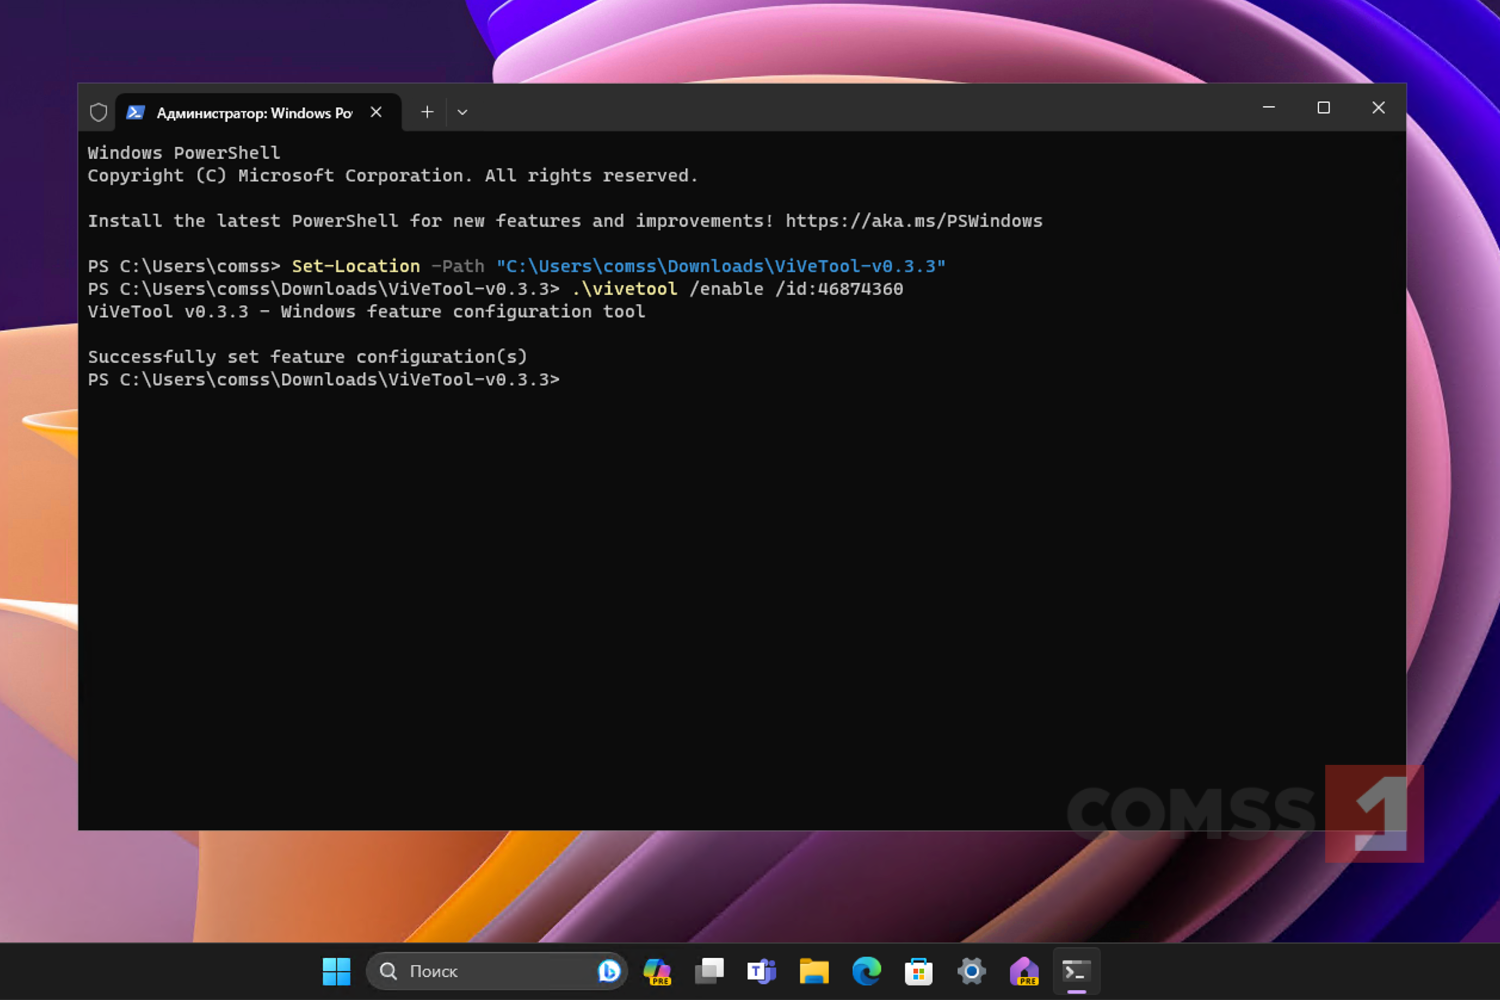
Task: Click the 'Copyright (C) Microsoft Corporation' line
Action: point(393,176)
